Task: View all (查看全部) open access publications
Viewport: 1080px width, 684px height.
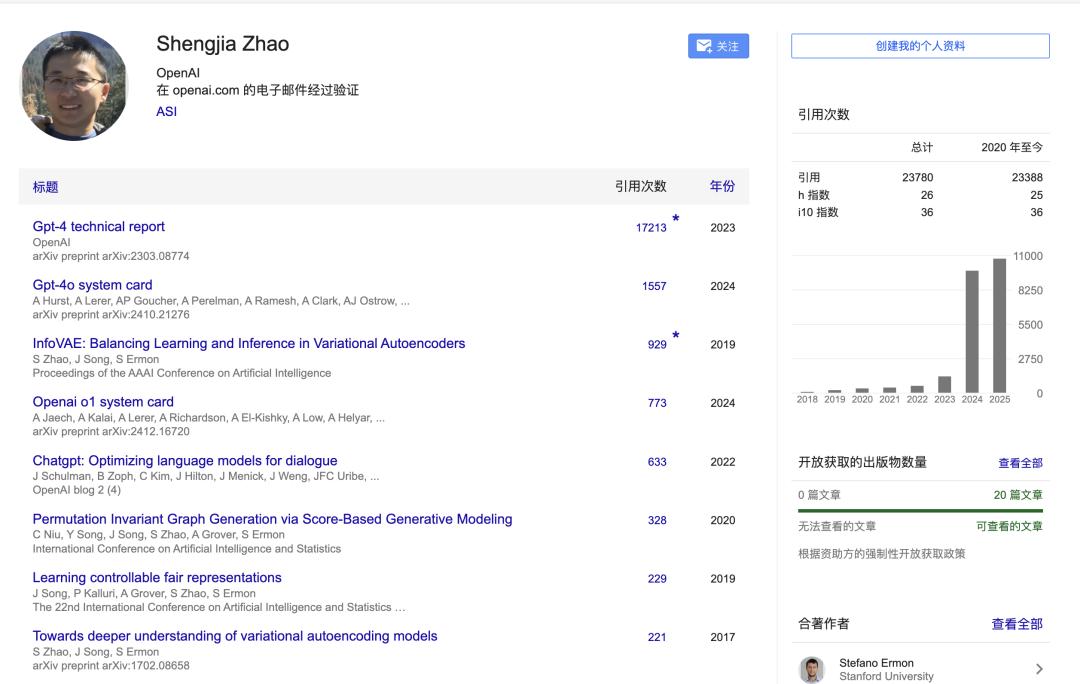Action: pyautogui.click(x=1020, y=463)
